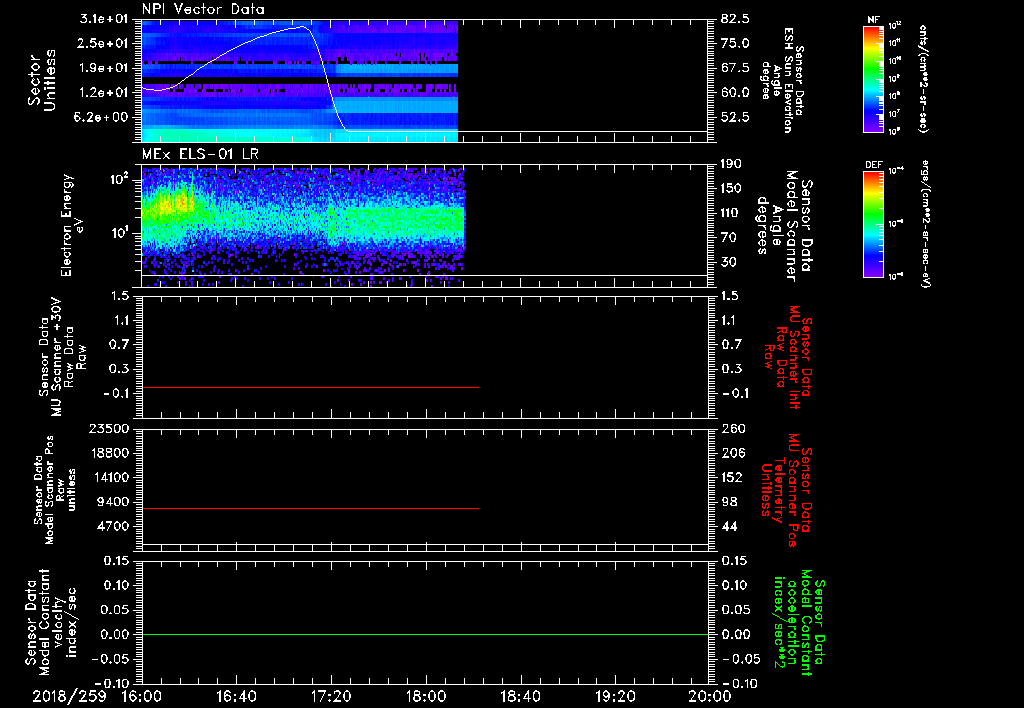Click the ELS electron energy spectrogram
Image resolution: width=1024 pixels, height=708 pixels.
point(303,226)
